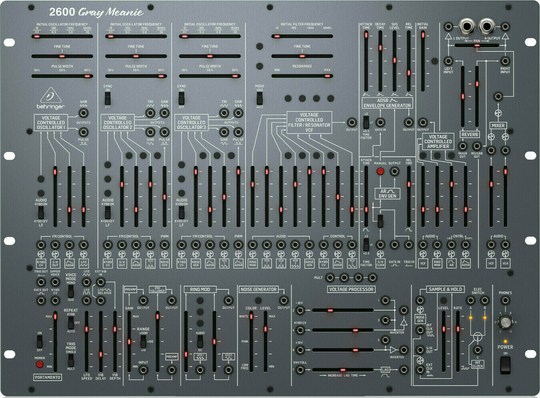Click the S/H OUT jack
The image size is (540, 398).
[420, 350]
